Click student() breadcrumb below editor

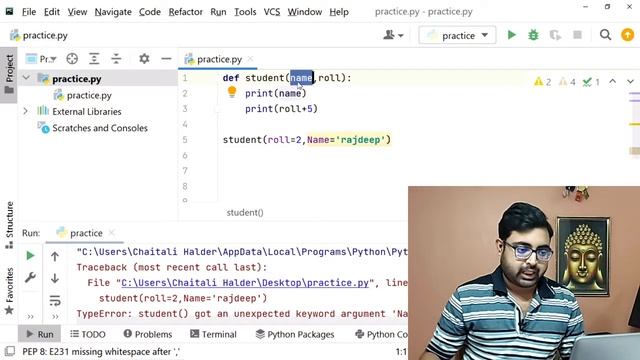point(245,212)
